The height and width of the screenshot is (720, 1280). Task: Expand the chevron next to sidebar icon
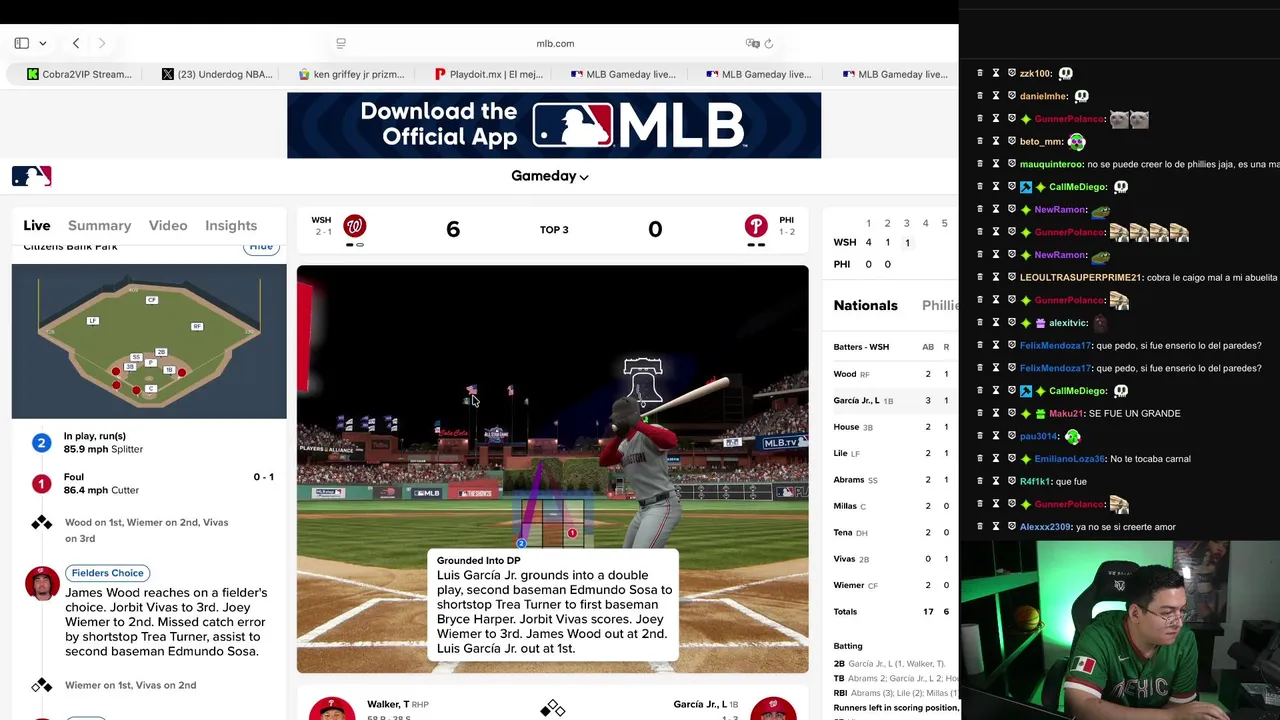42,43
